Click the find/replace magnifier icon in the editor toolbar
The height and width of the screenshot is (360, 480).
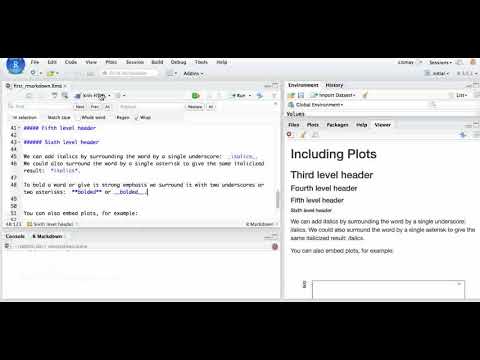click(65, 96)
